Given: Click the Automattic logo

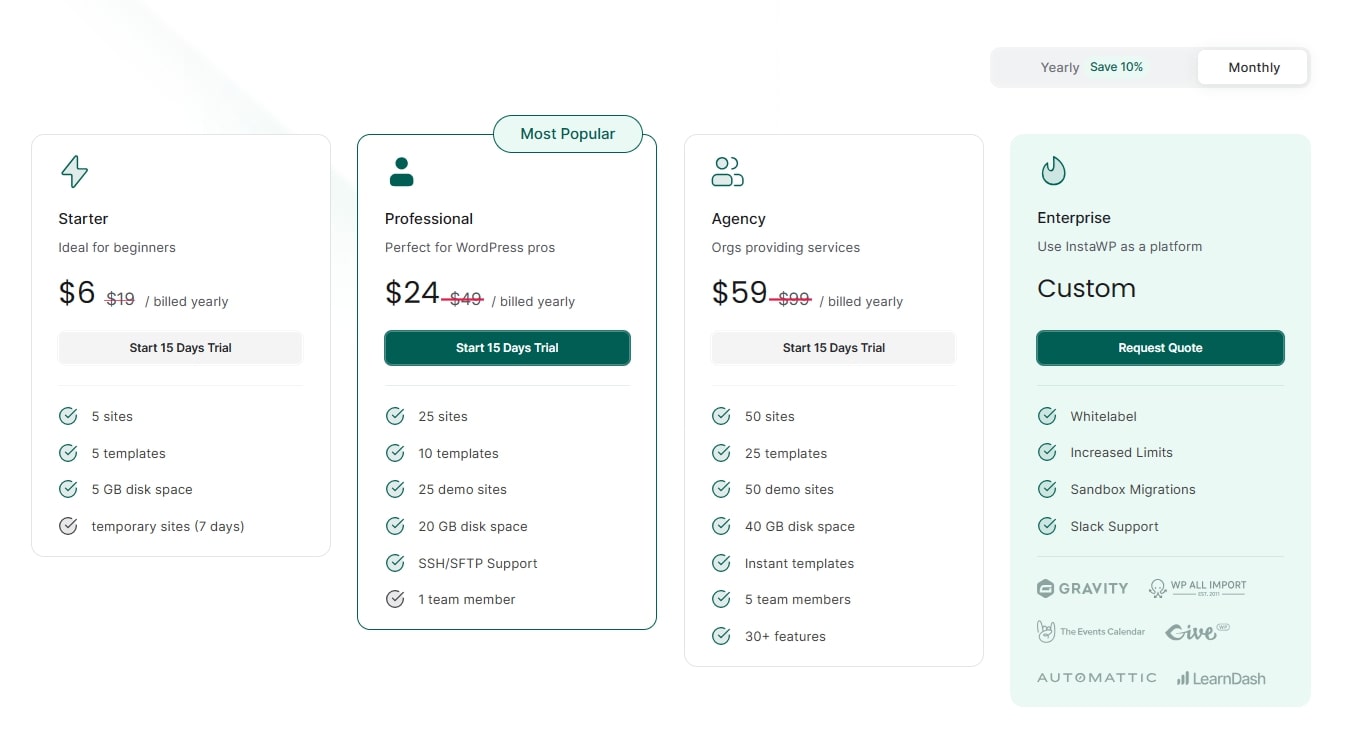Looking at the screenshot, I should [1097, 678].
